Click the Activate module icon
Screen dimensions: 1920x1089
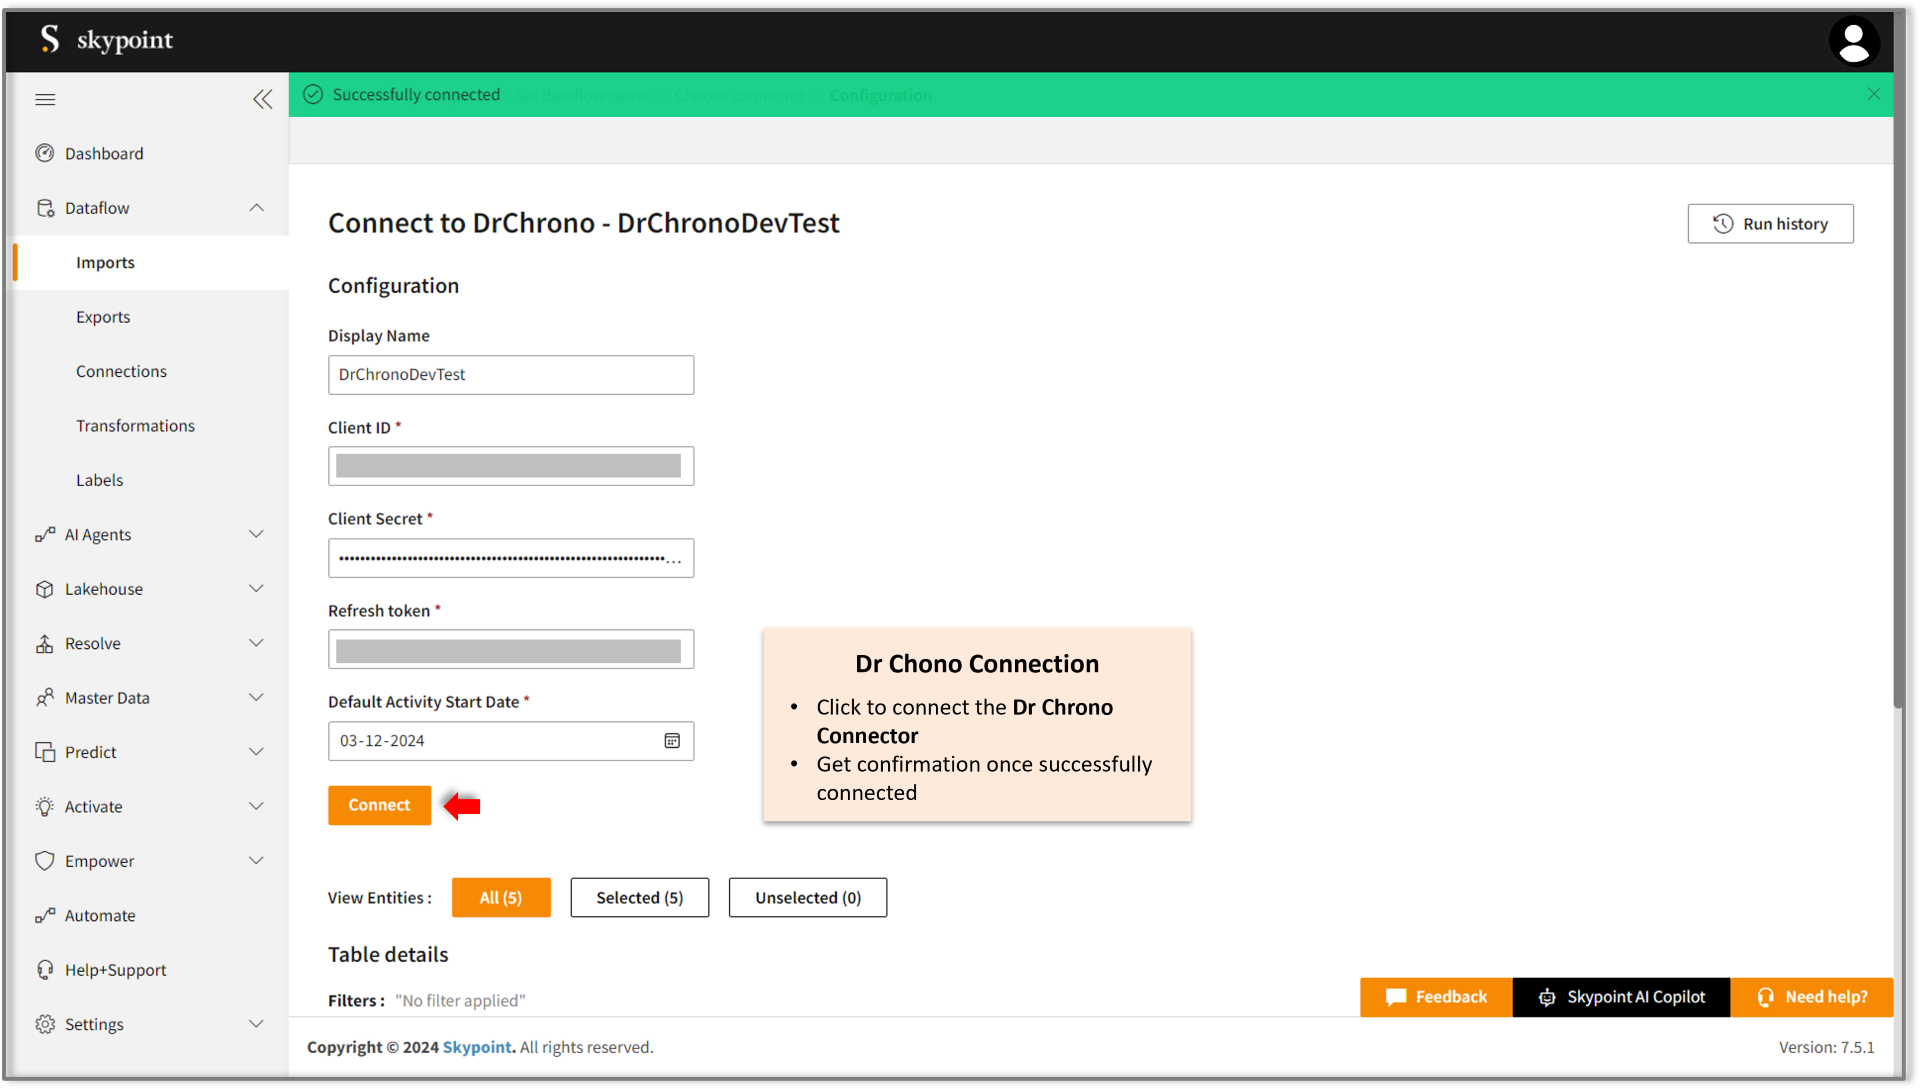(x=44, y=806)
